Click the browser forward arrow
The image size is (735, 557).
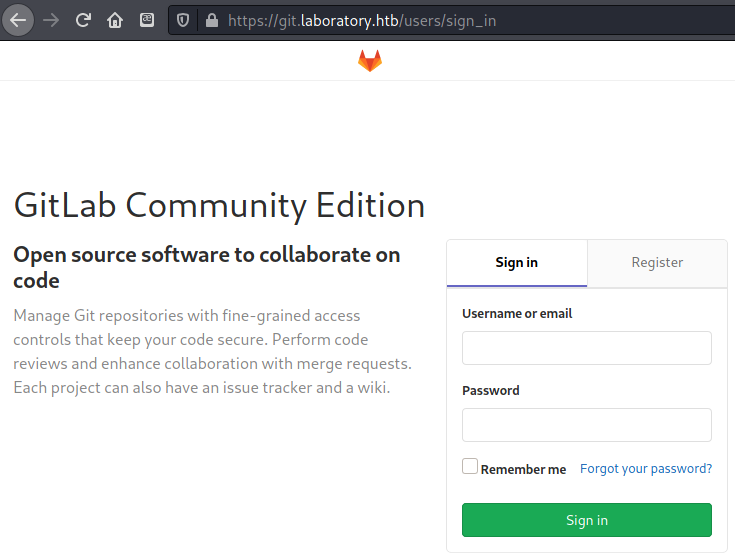pyautogui.click(x=51, y=20)
